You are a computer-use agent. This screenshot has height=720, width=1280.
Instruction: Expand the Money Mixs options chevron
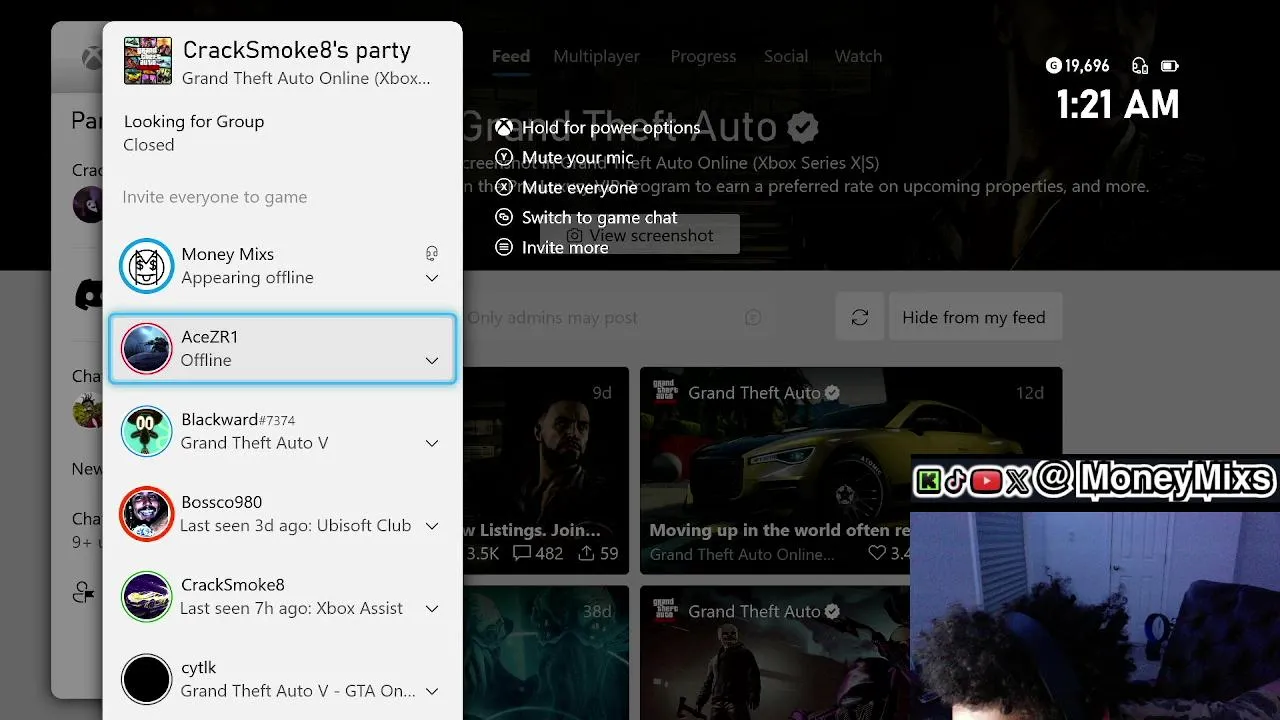432,278
